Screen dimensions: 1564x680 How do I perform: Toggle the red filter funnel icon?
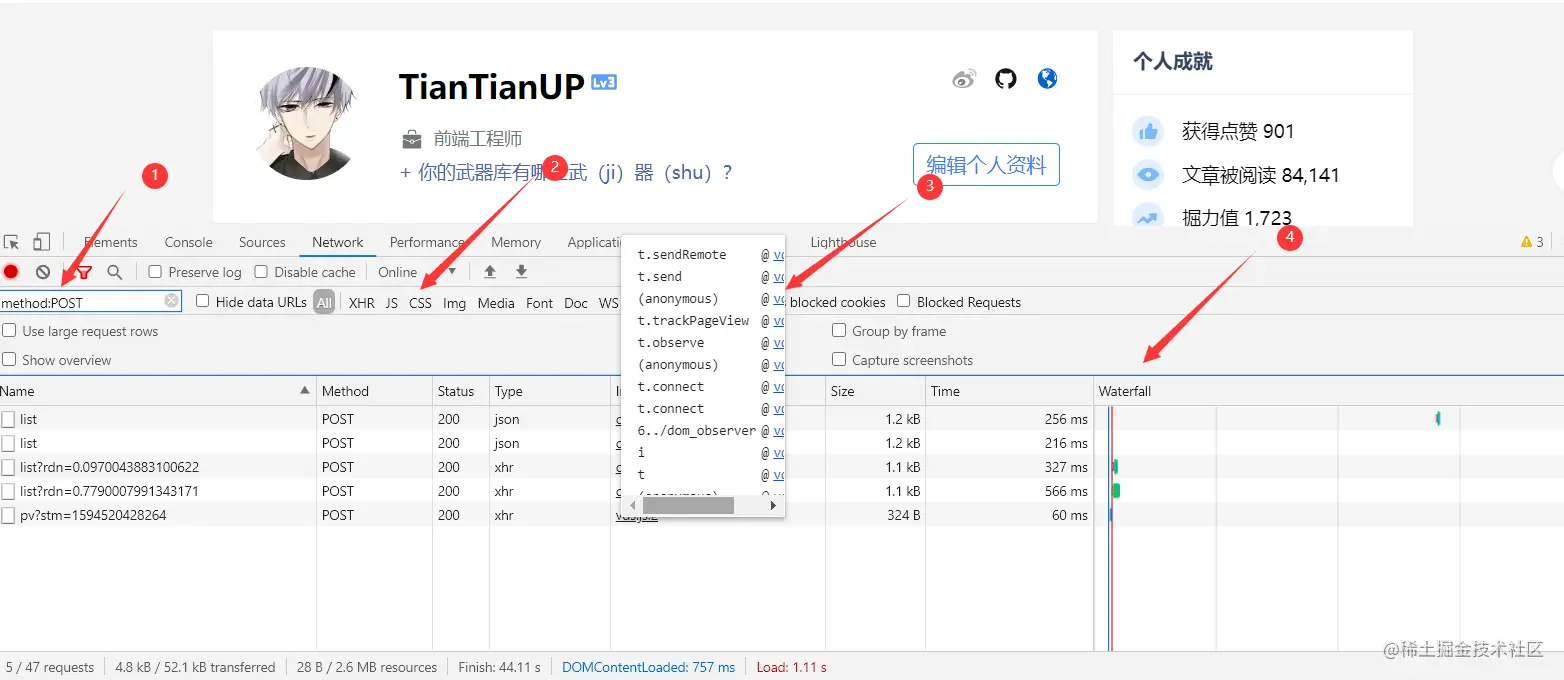pos(84,272)
